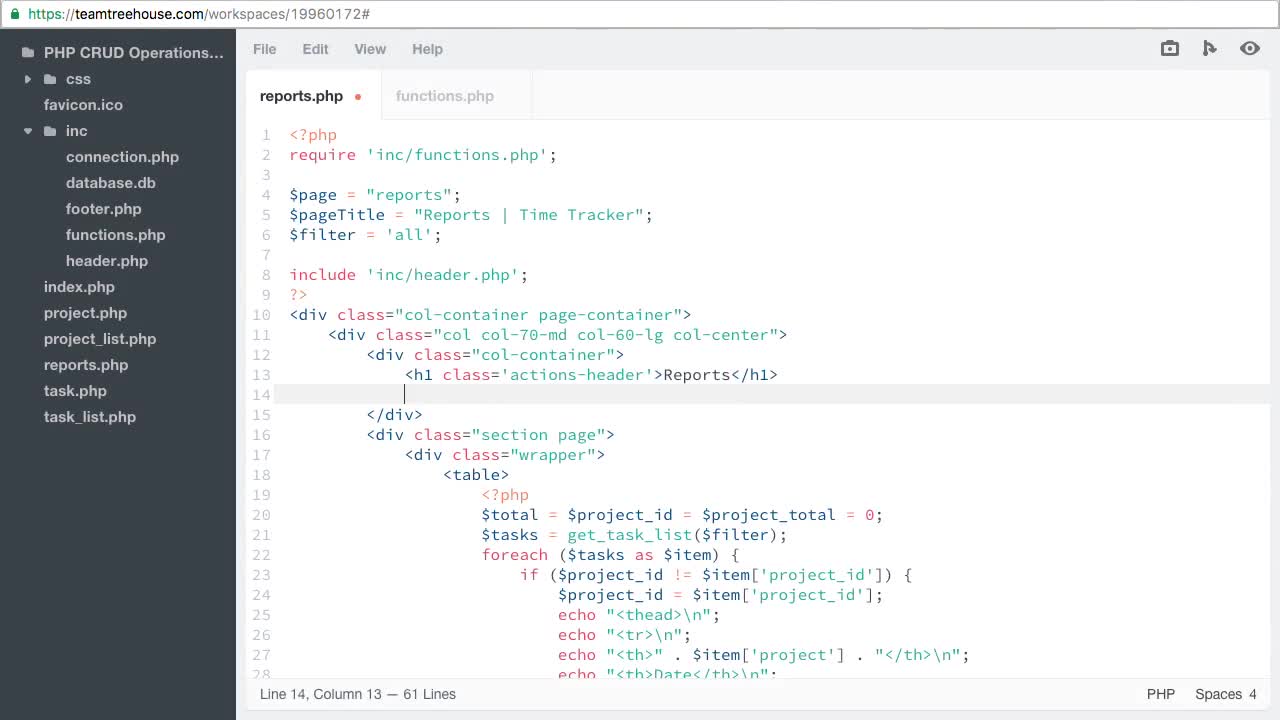Open footer.php from the sidebar
Screen dimensions: 1280x720
[104, 209]
